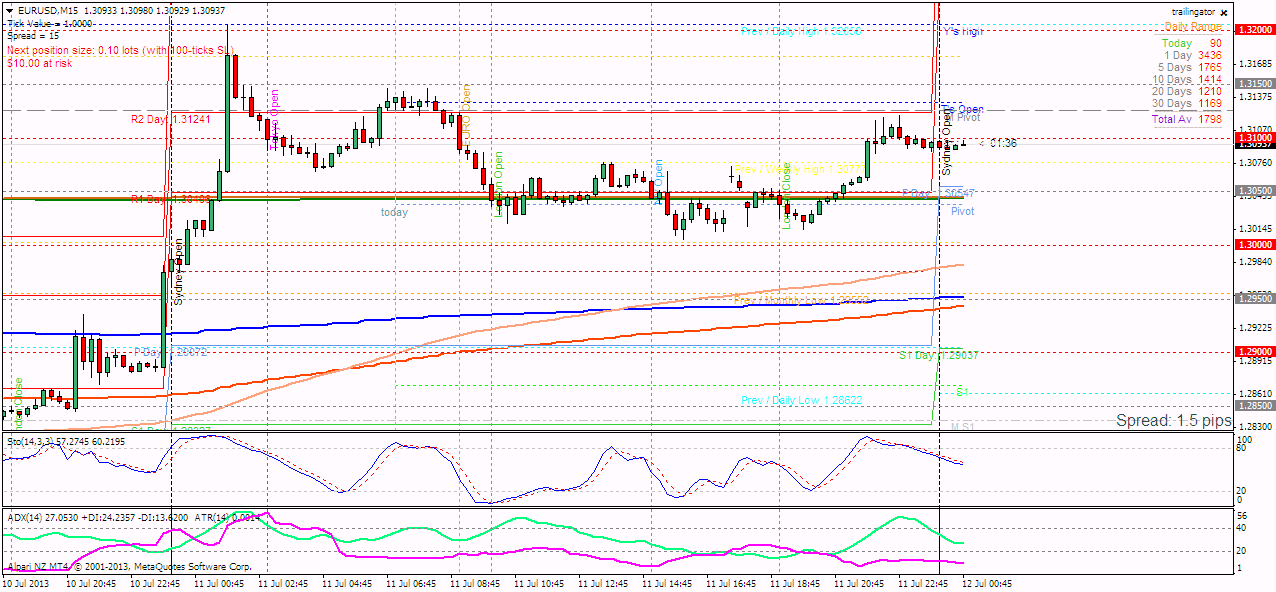Click the 'Pivot' label under the blue line
This screenshot has height=592, width=1276.
(x=962, y=212)
